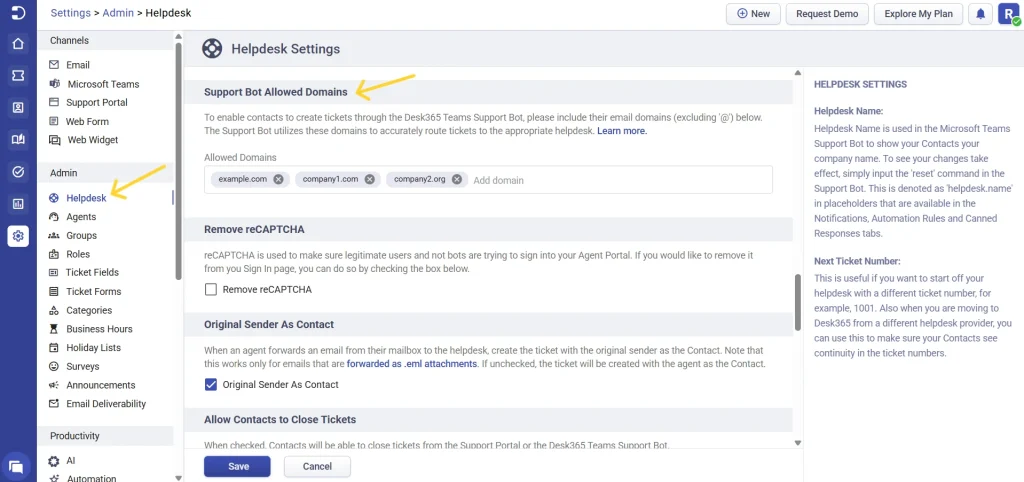Click the Cancel button
This screenshot has height=482, width=1024.
pyautogui.click(x=317, y=466)
